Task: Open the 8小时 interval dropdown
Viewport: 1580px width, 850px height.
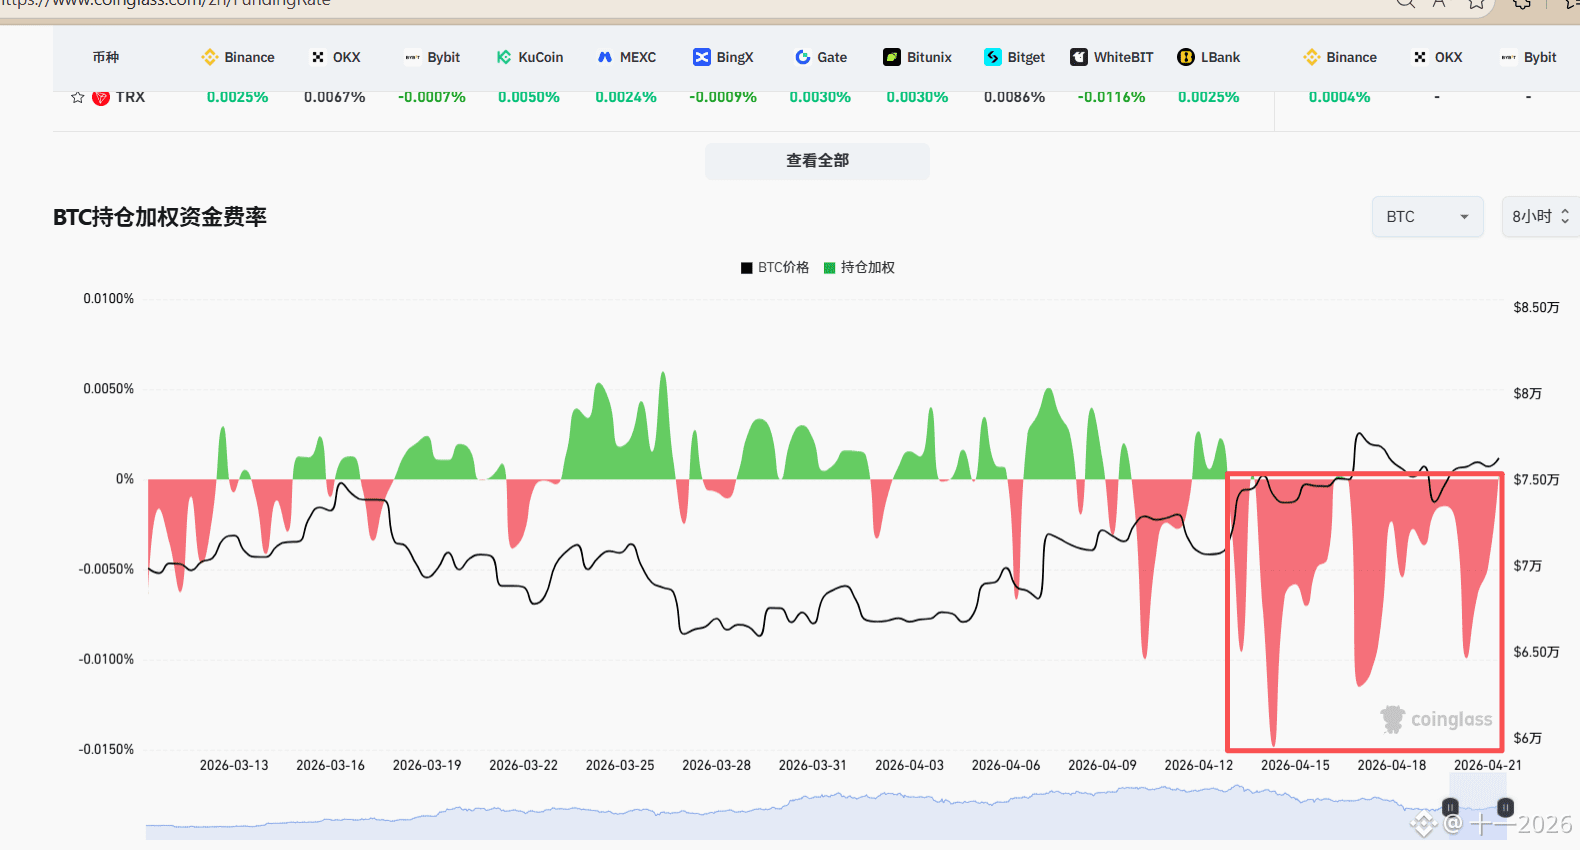Action: point(1541,217)
